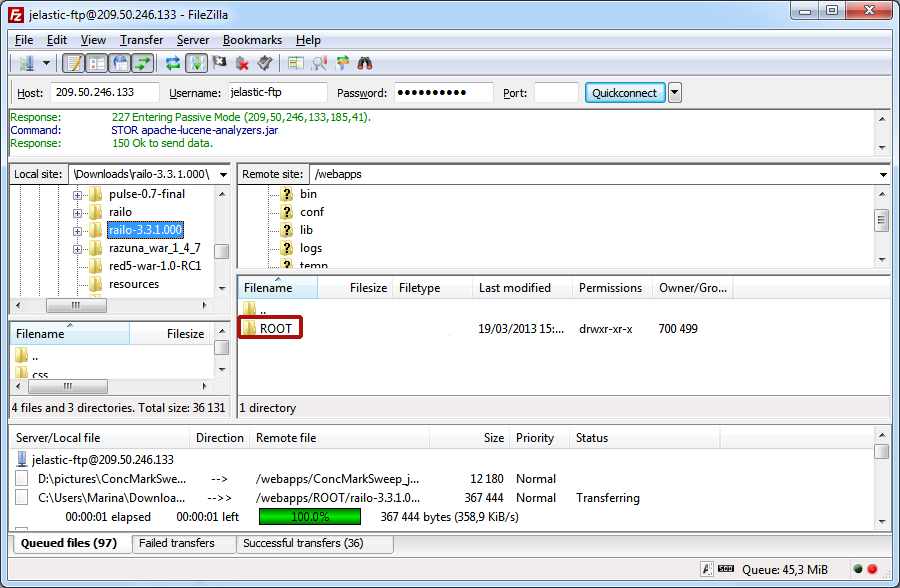Search remote files binoculars icon
Image resolution: width=900 pixels, height=588 pixels.
[x=365, y=63]
